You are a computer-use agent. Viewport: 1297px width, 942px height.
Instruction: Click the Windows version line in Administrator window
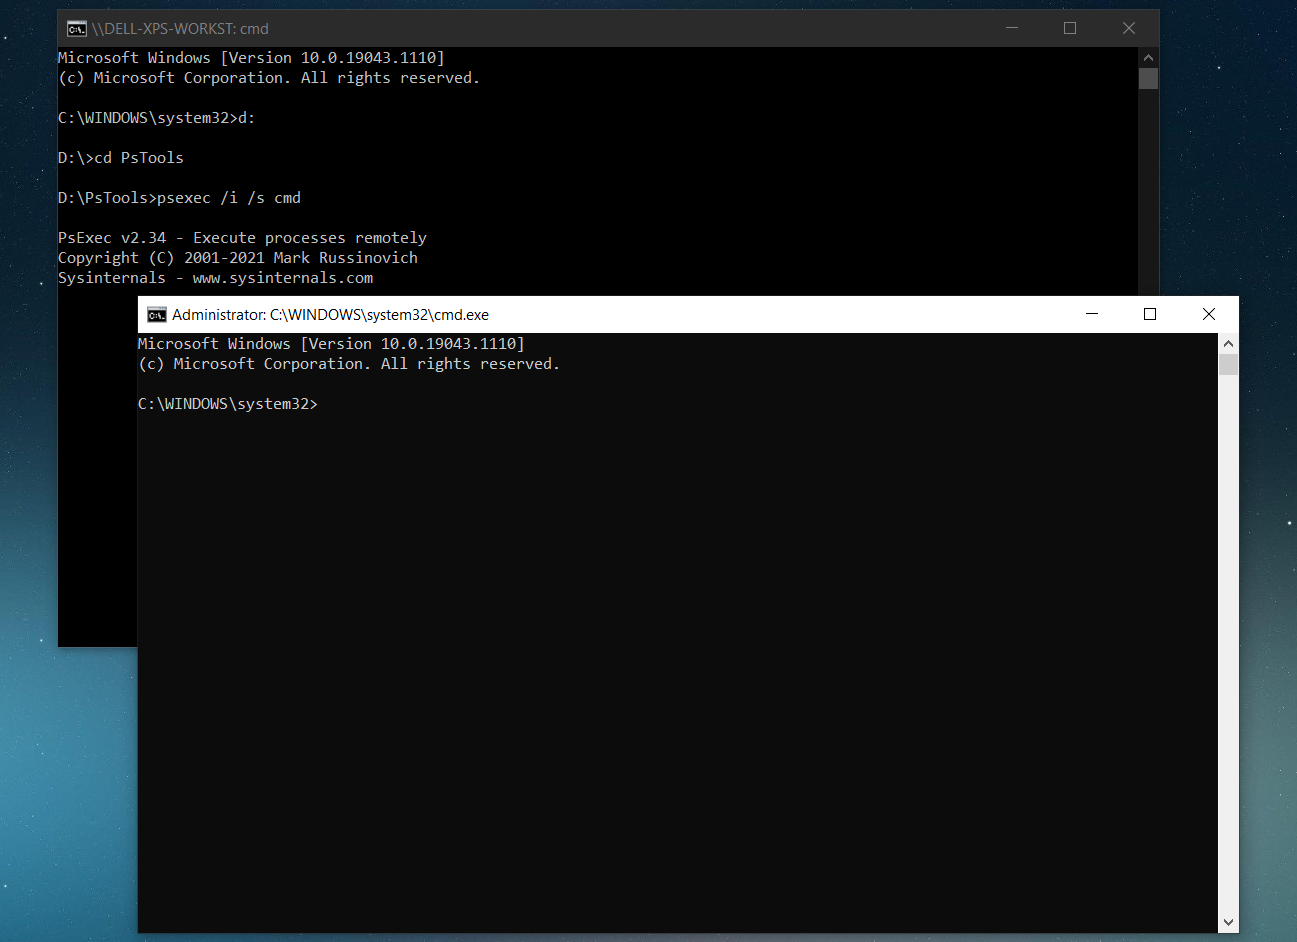coord(331,344)
